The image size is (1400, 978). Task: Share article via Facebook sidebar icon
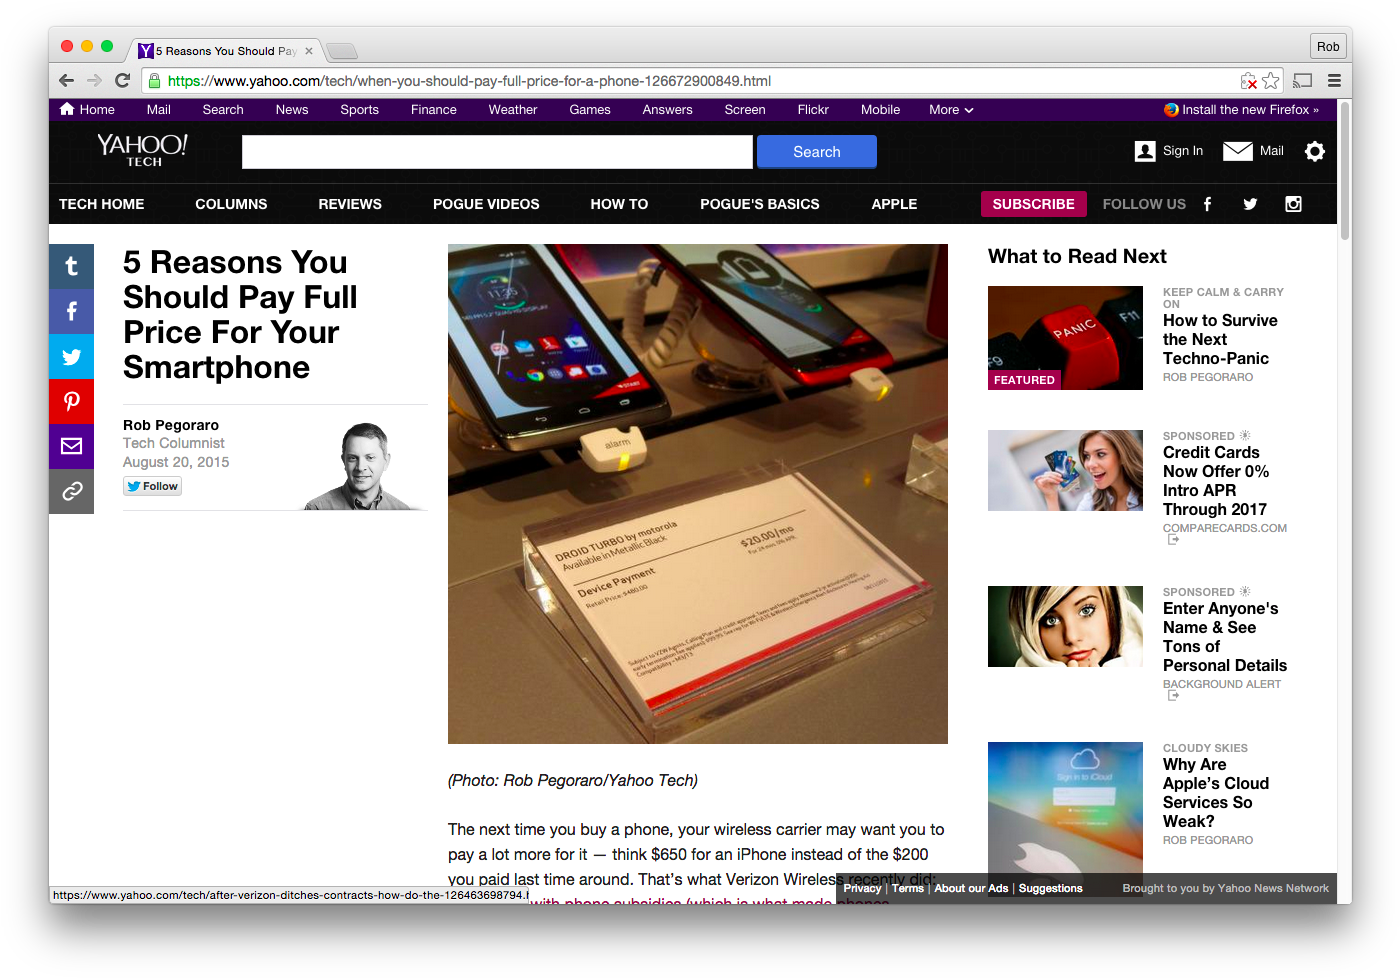pos(71,311)
